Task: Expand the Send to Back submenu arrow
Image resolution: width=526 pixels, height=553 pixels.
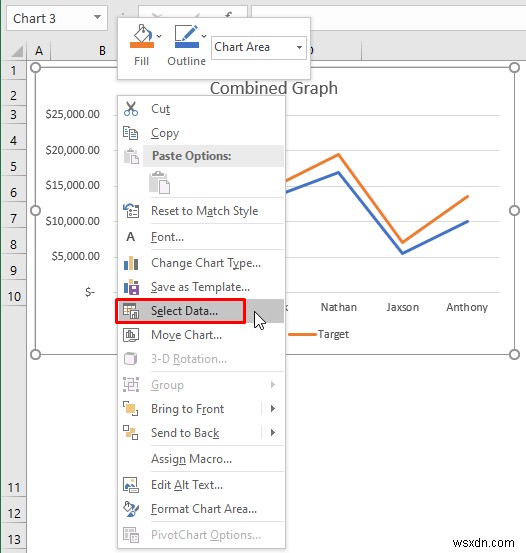Action: (x=273, y=433)
